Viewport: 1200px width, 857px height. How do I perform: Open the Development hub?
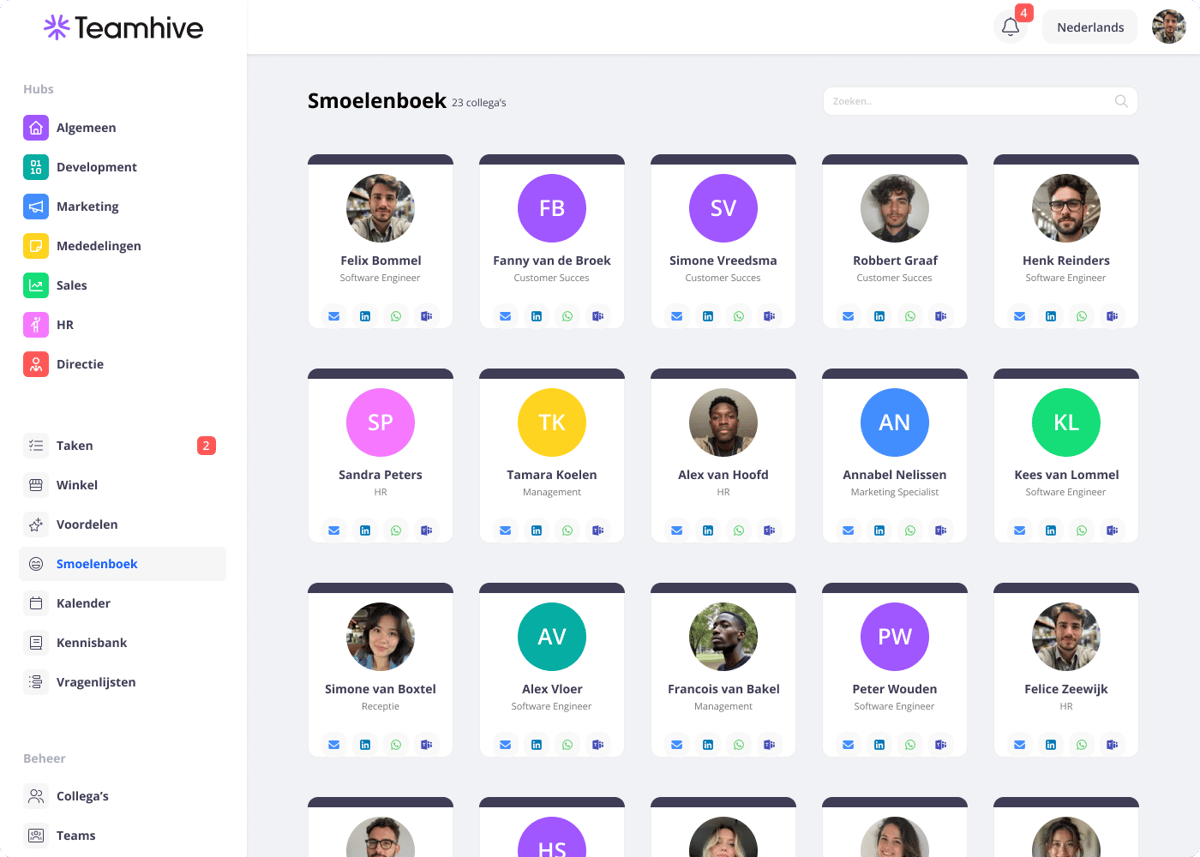tap(96, 167)
